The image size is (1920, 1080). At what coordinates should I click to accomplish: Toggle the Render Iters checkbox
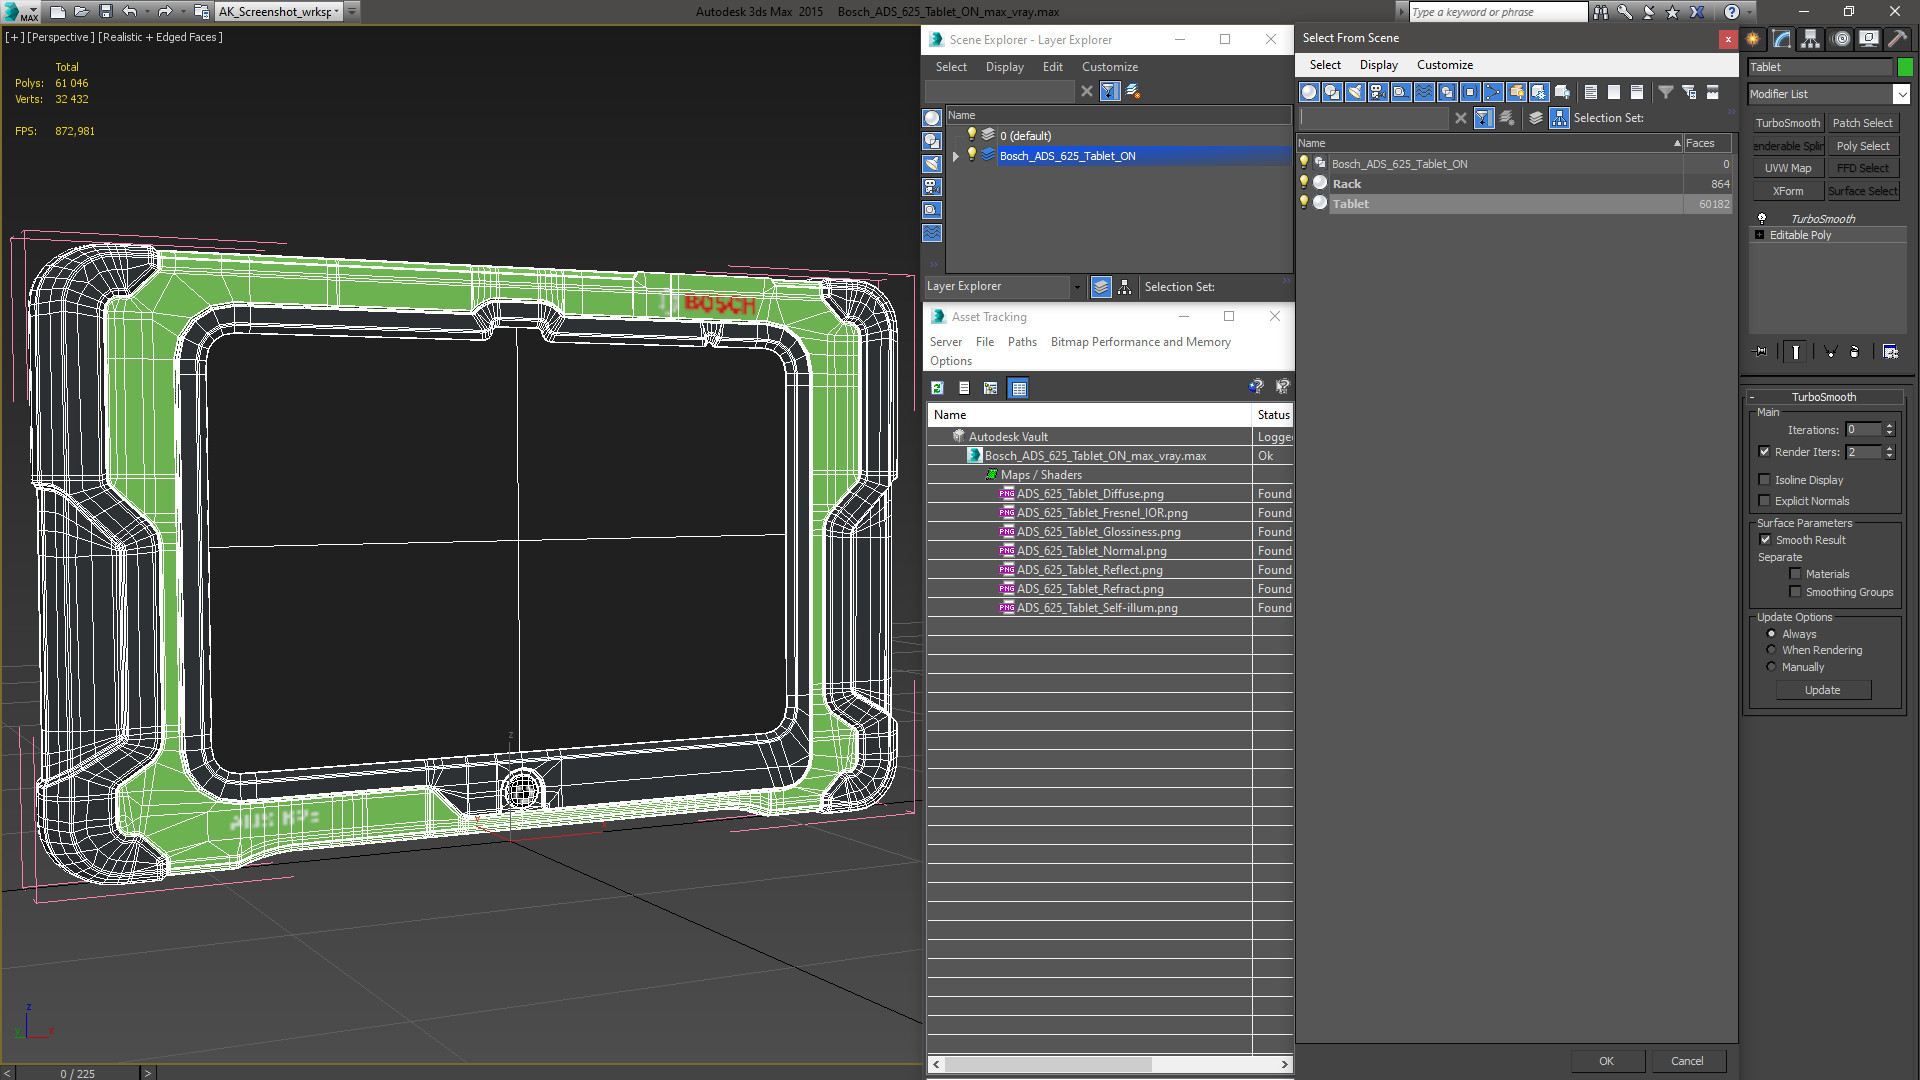pos(1765,452)
